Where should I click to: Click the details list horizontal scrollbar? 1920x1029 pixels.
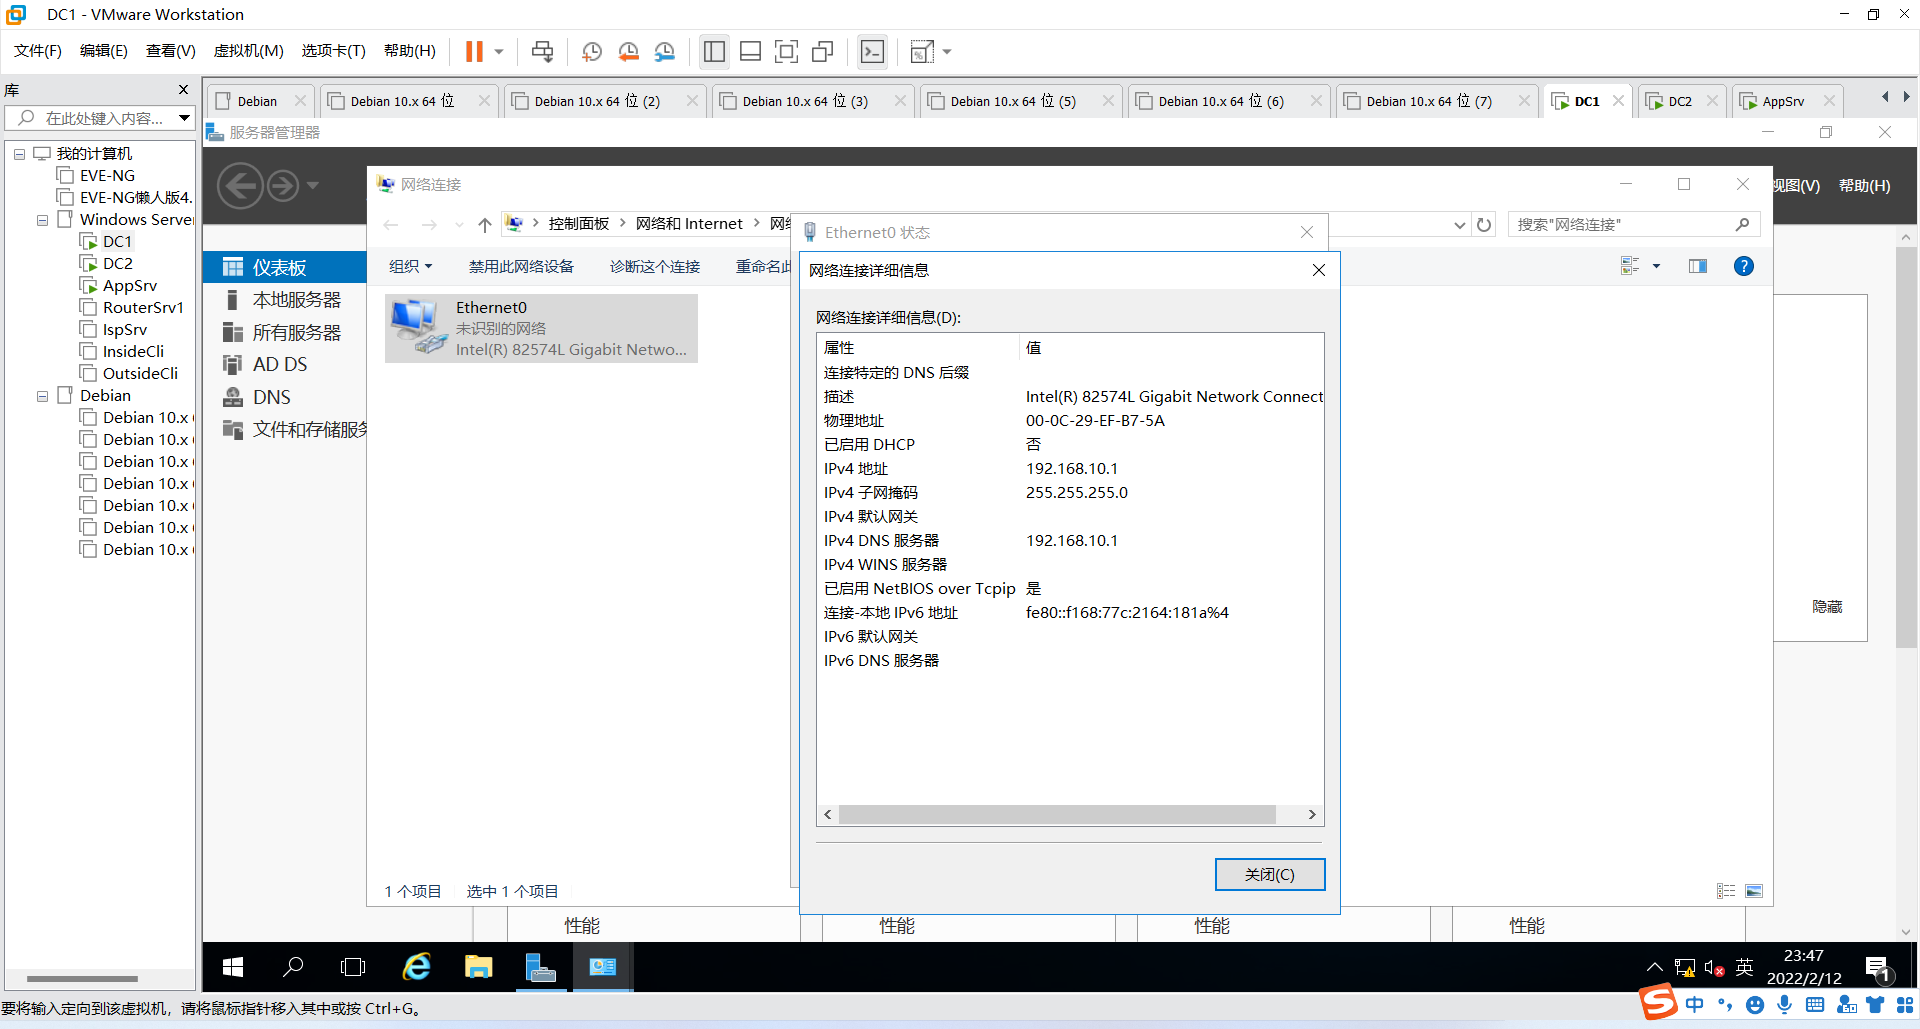[1056, 815]
